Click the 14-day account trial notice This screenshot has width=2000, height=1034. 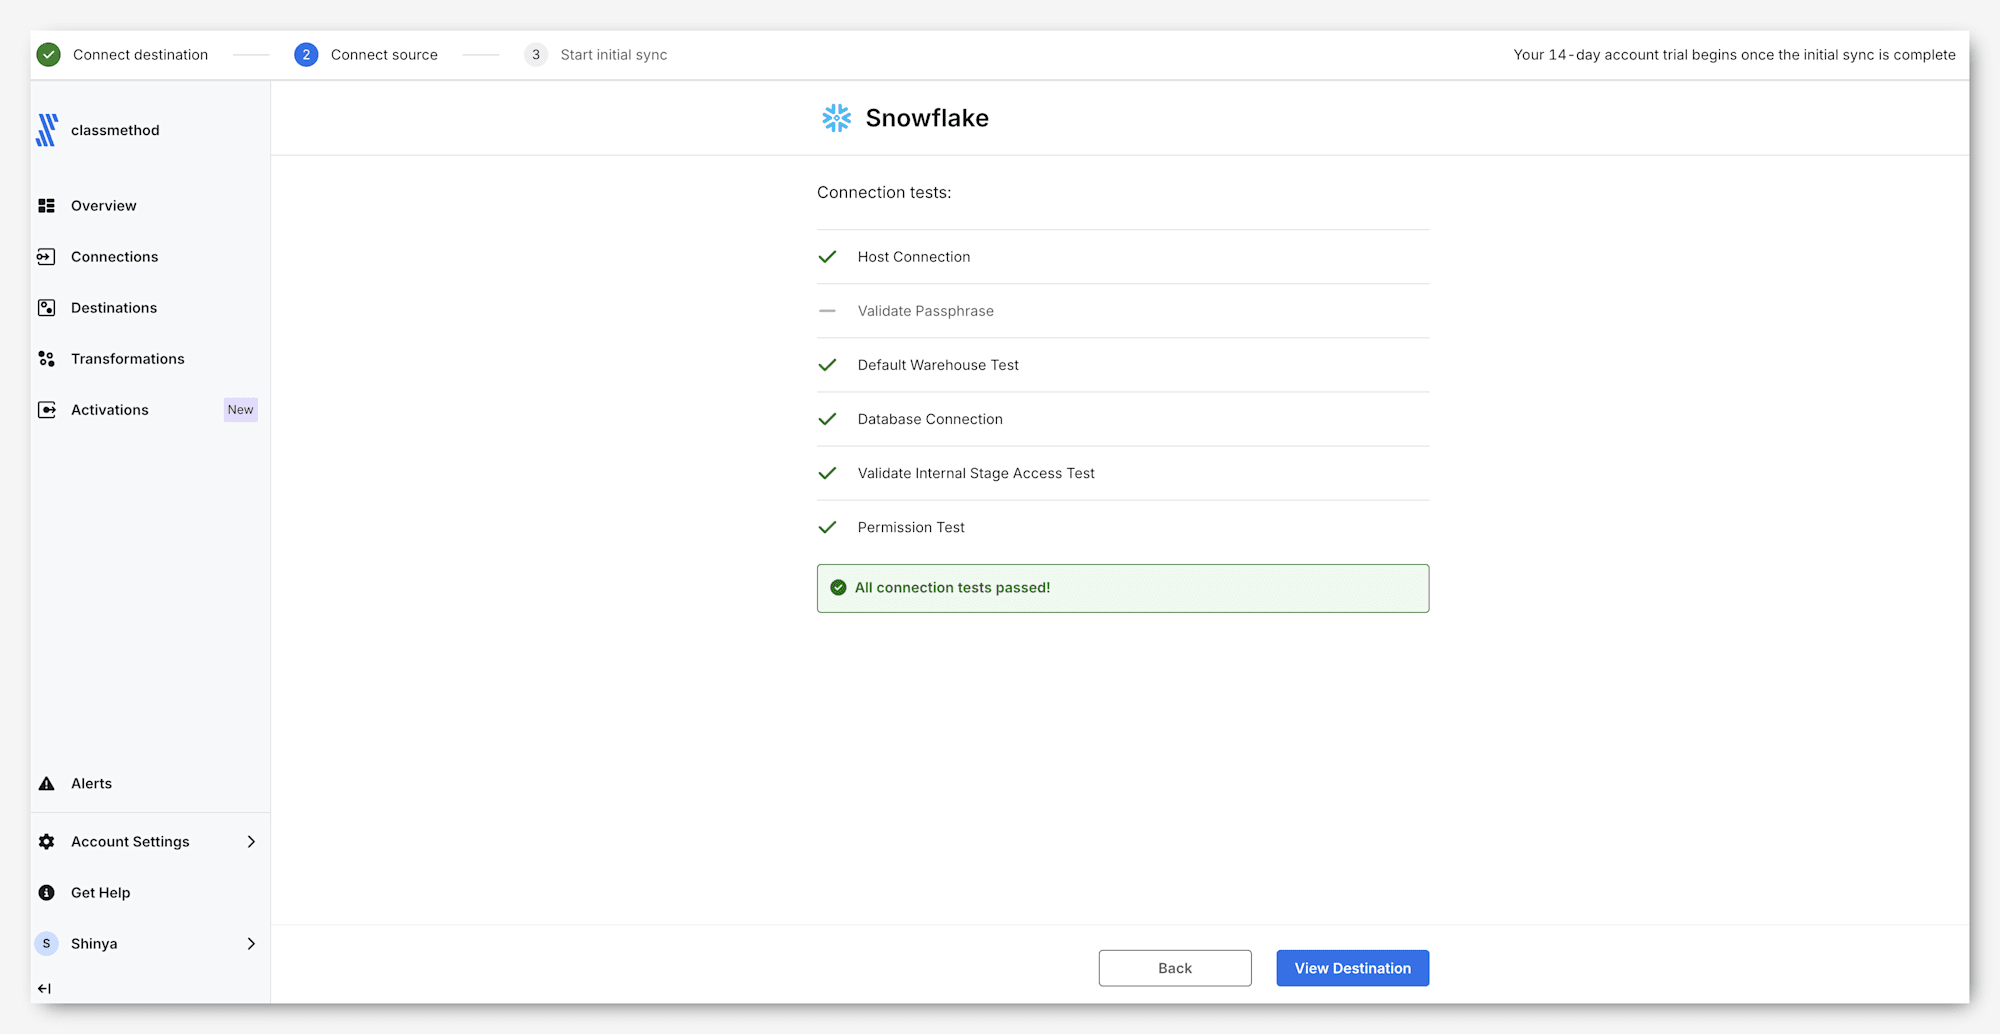pos(1734,55)
